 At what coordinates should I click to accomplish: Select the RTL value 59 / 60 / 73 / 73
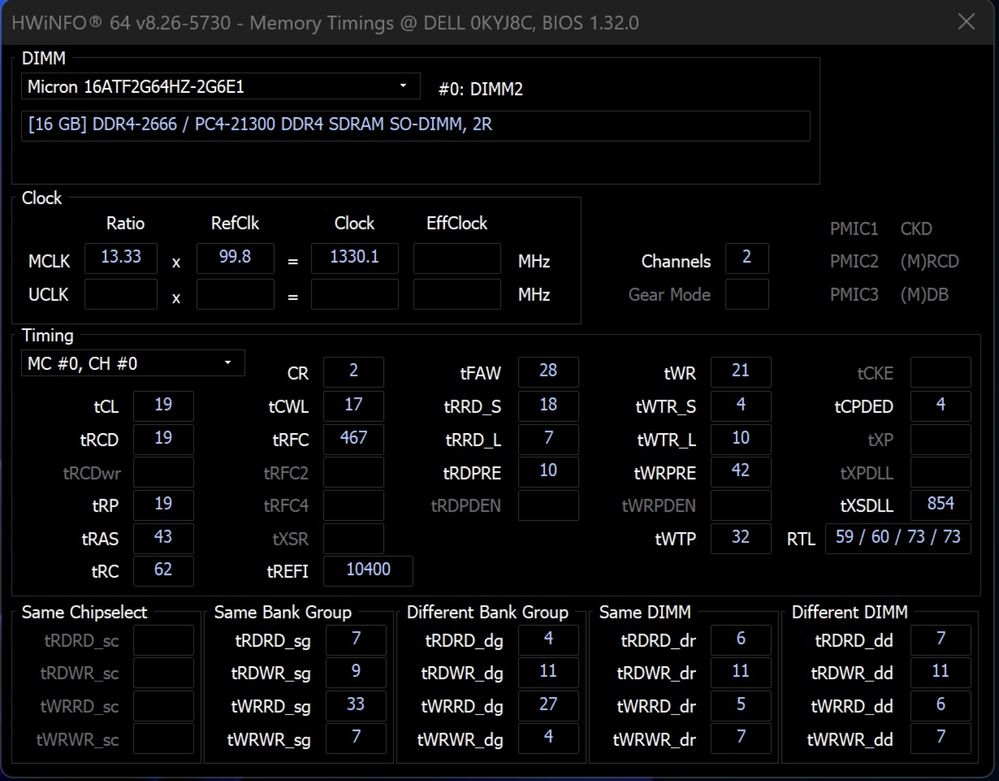[x=898, y=538]
